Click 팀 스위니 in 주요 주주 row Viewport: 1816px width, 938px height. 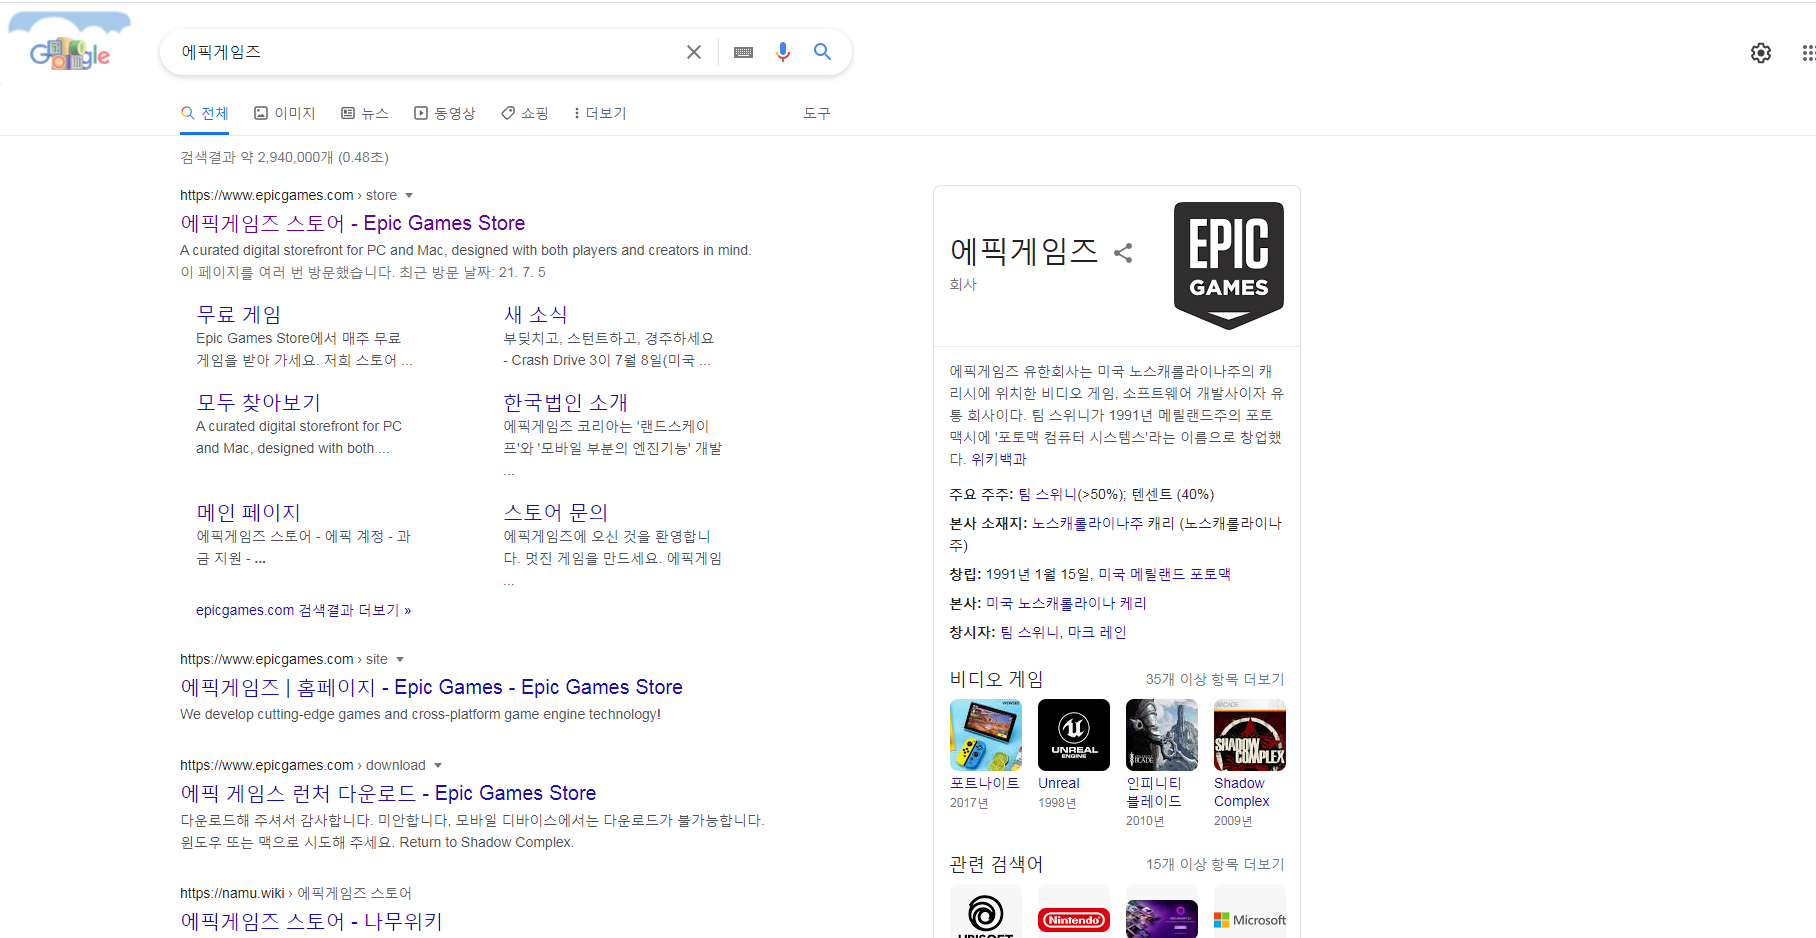[x=1048, y=494]
